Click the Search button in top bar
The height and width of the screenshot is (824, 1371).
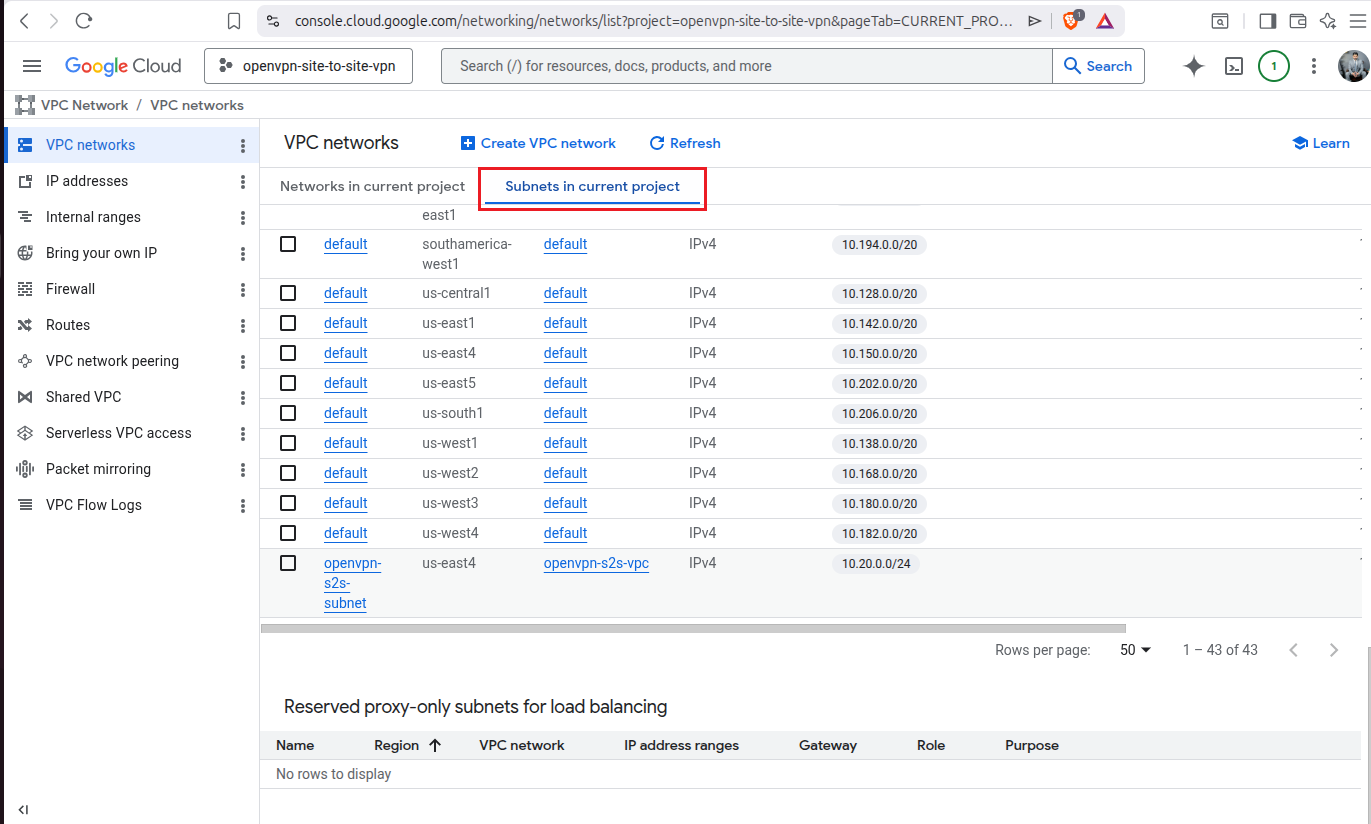pos(1098,66)
